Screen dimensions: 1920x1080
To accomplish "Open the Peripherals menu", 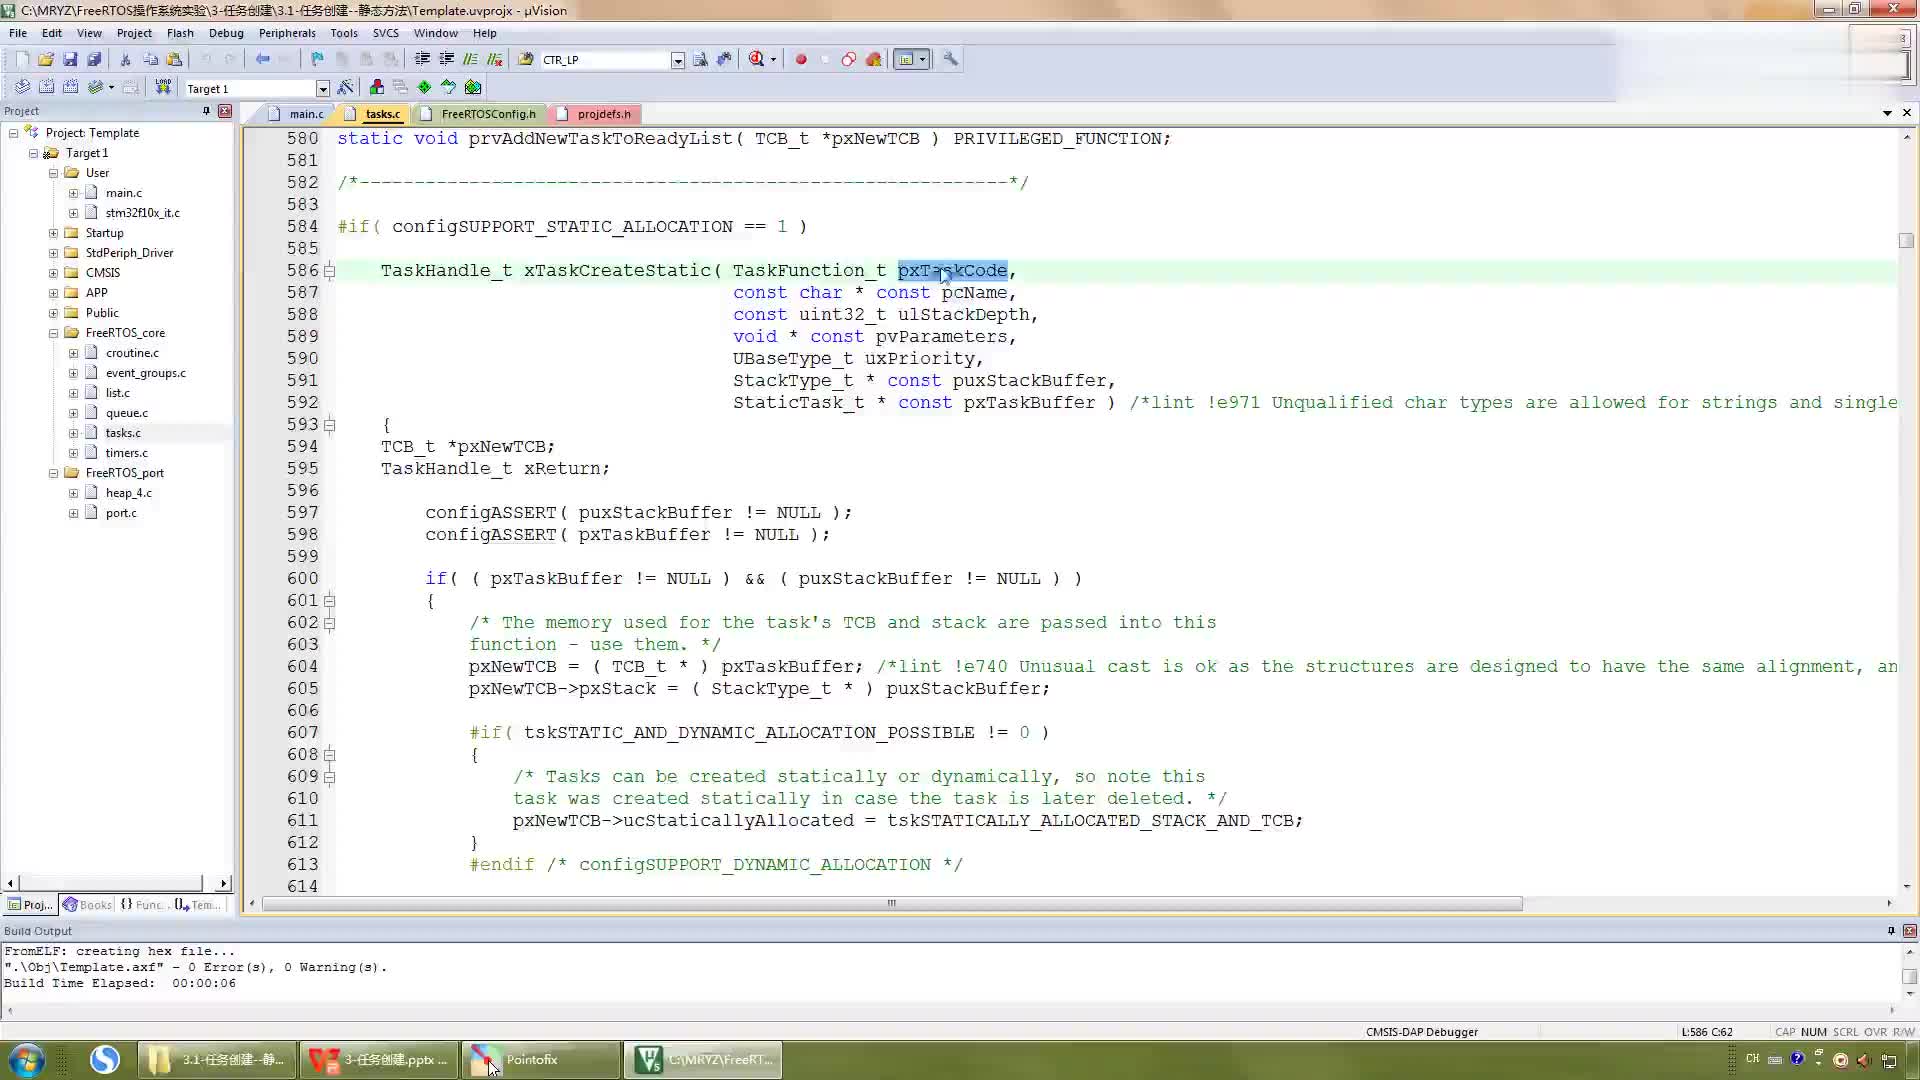I will point(287,33).
